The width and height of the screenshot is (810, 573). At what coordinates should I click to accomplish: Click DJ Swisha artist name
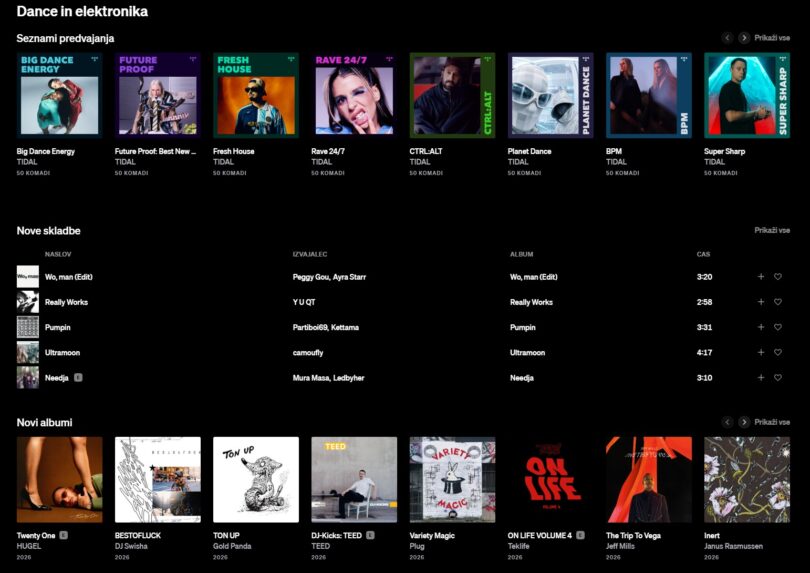[131, 546]
